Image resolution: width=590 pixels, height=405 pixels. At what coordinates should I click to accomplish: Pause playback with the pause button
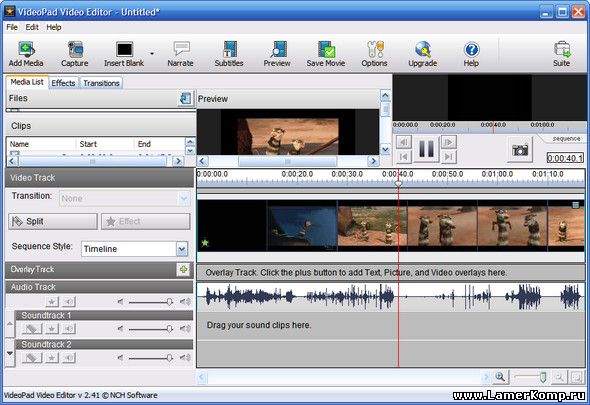tap(426, 149)
